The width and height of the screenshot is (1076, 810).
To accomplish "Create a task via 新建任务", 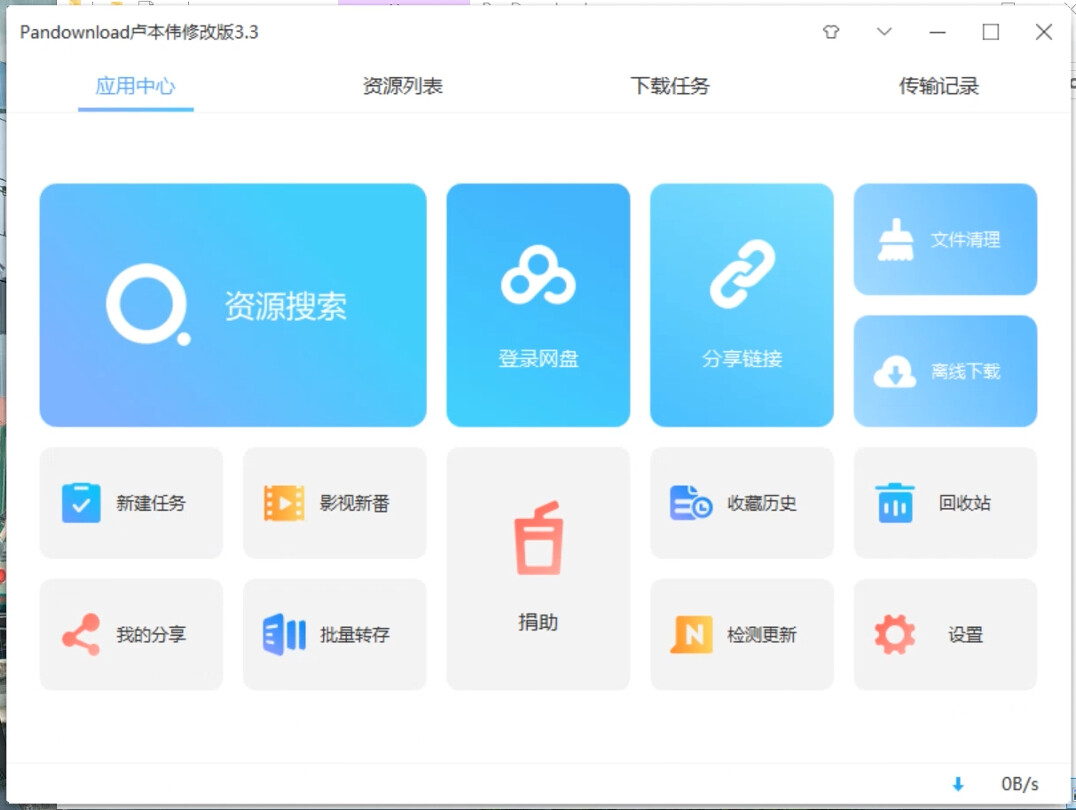I will tap(131, 502).
